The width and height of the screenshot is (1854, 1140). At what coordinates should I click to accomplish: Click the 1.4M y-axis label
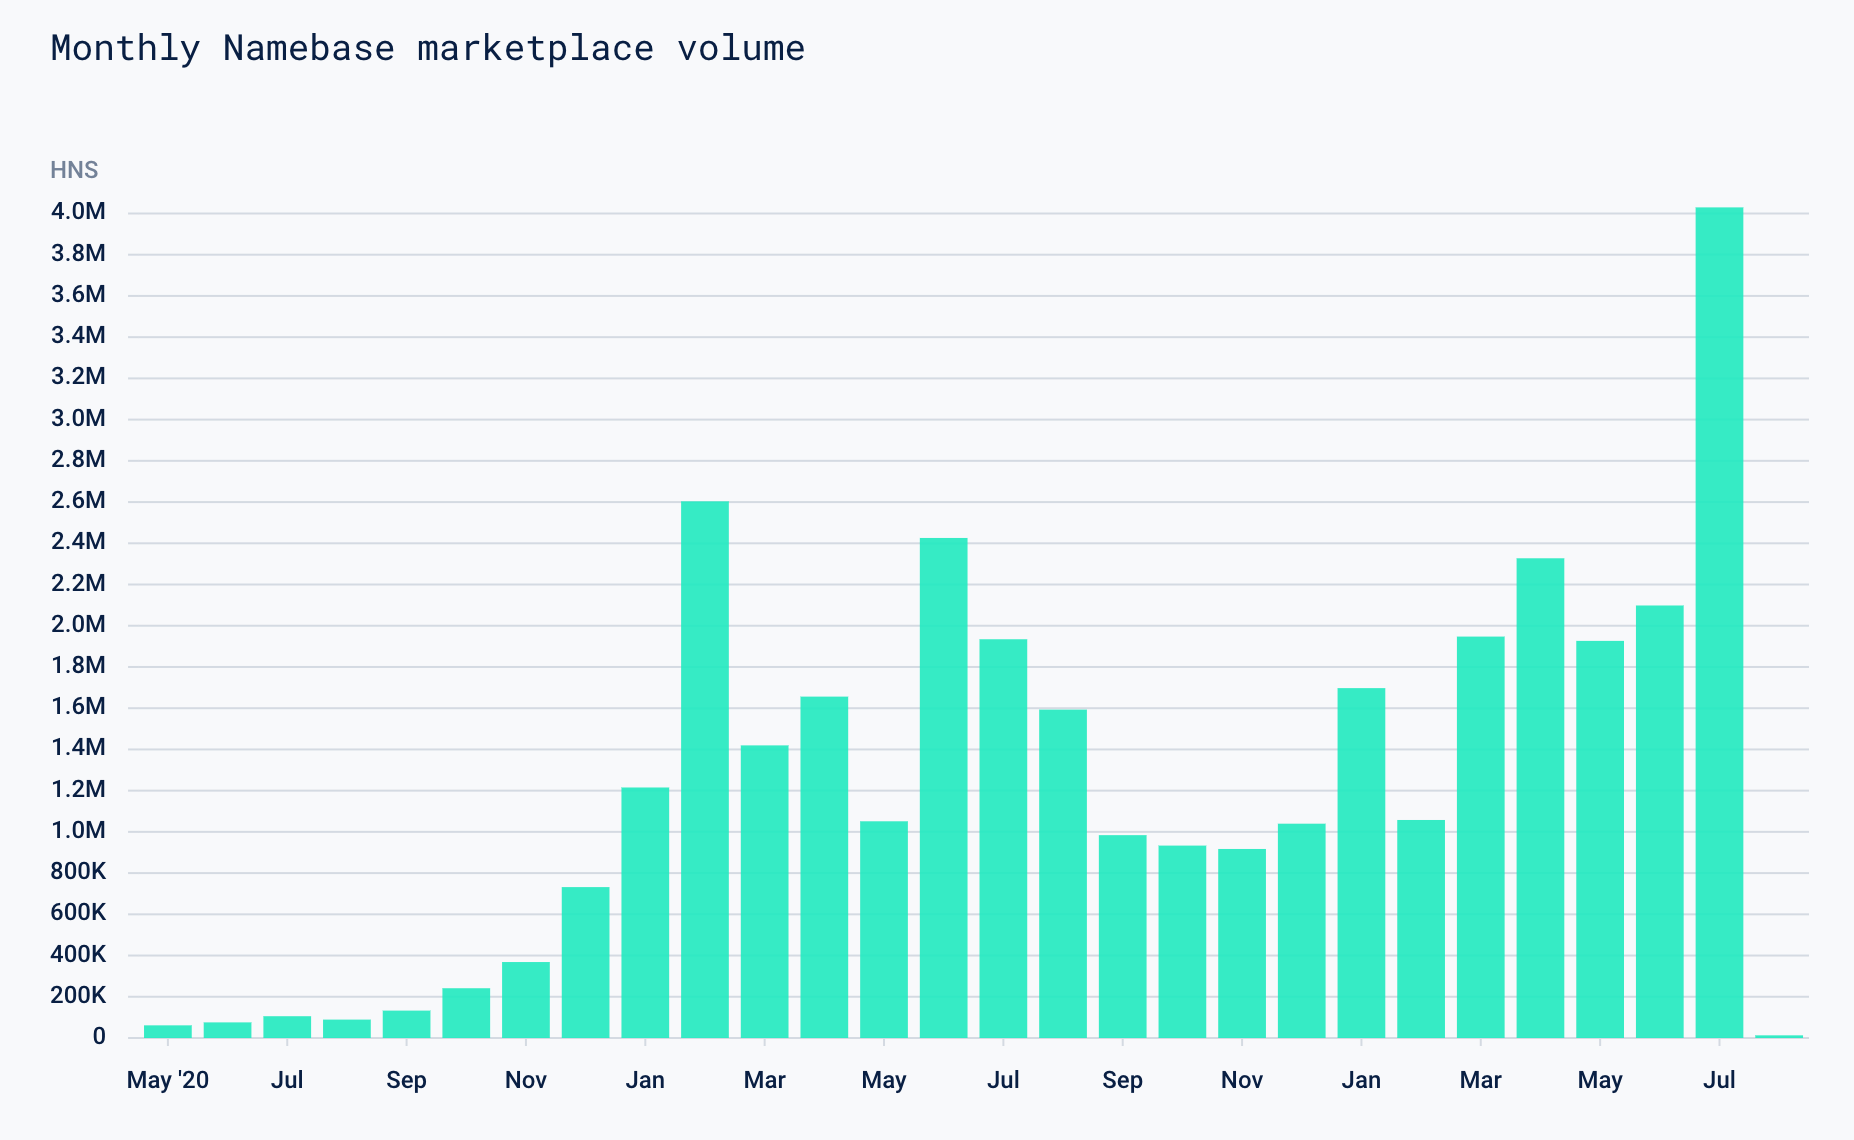coord(78,747)
